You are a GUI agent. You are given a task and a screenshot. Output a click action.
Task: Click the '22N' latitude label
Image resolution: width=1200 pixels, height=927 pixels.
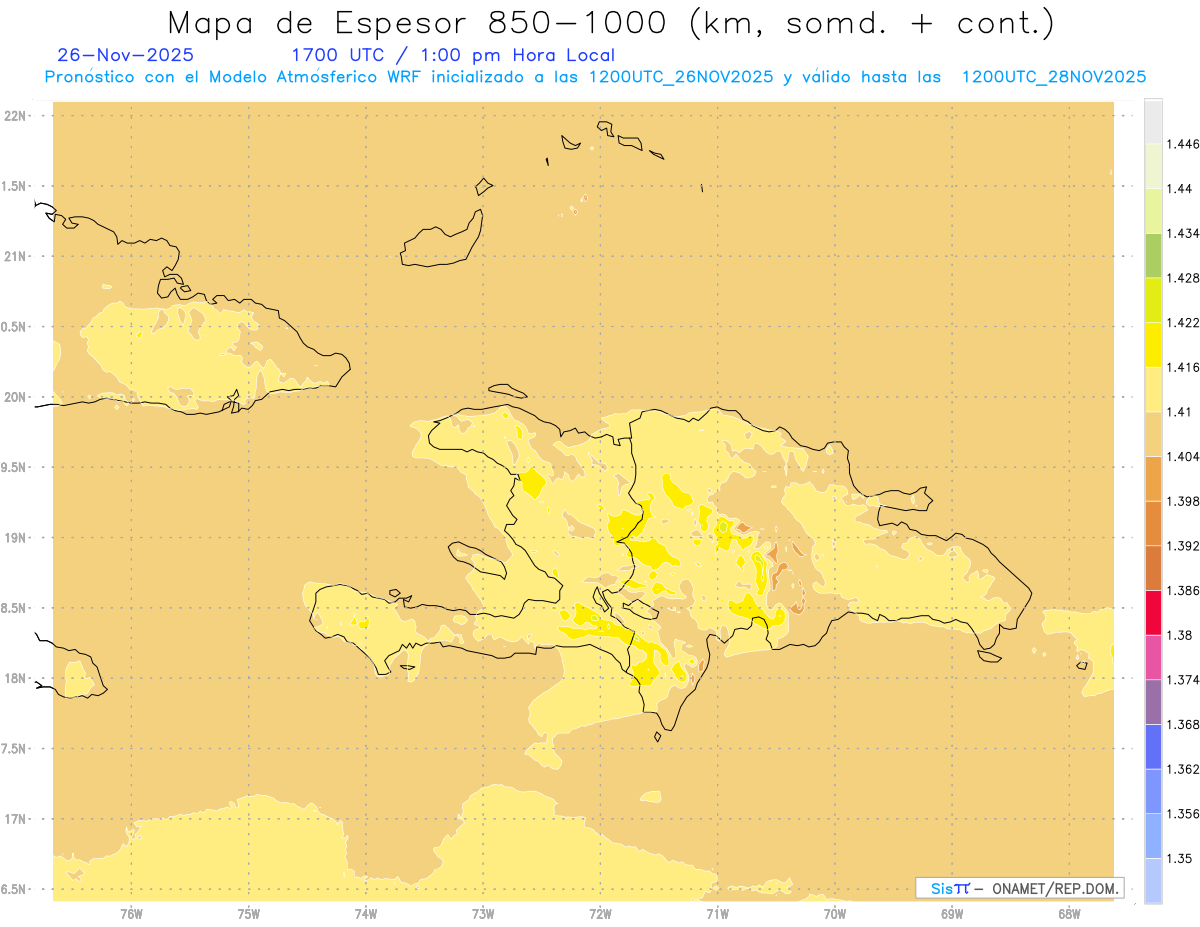17,116
